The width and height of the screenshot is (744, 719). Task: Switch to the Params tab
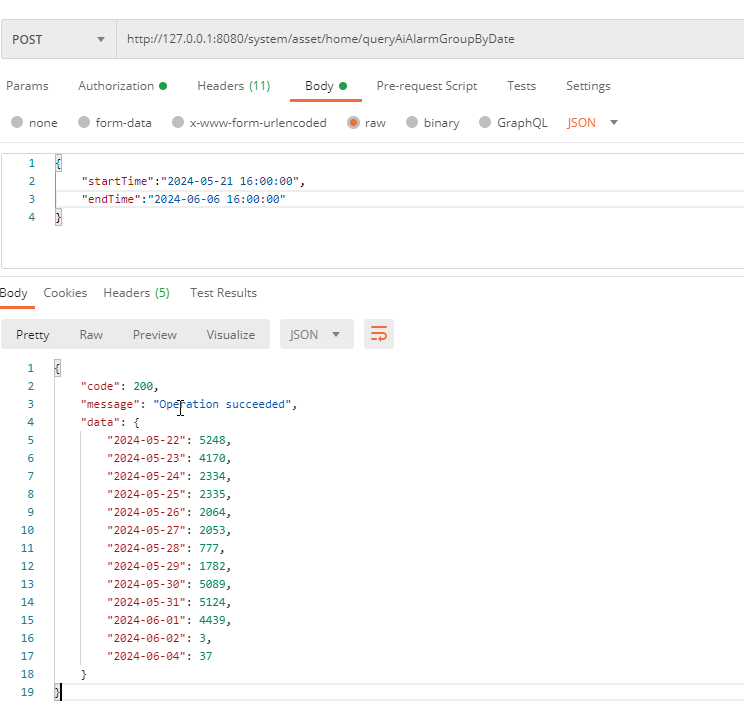(27, 86)
